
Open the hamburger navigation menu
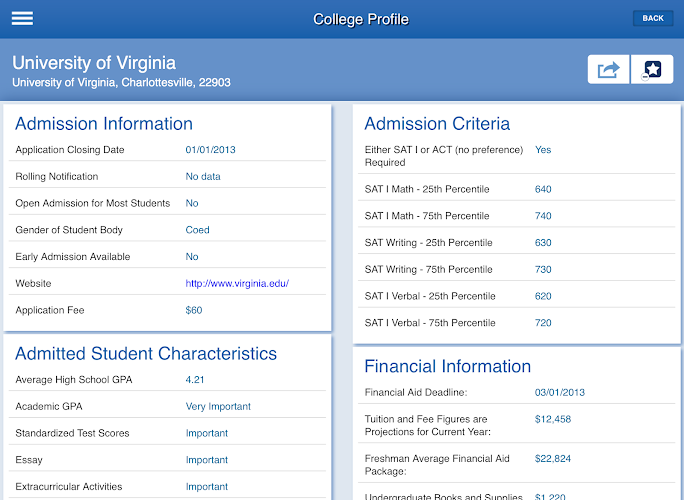(22, 19)
